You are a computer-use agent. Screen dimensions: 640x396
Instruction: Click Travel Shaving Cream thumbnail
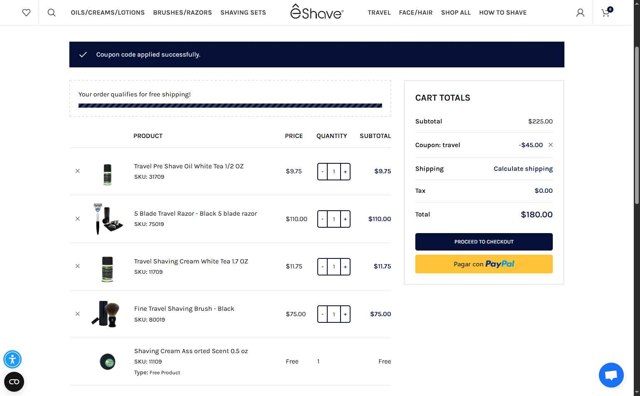(107, 269)
